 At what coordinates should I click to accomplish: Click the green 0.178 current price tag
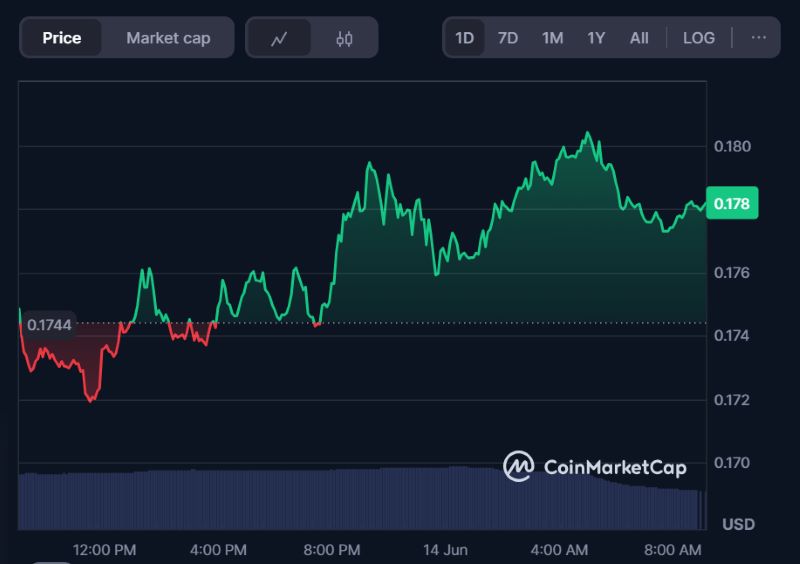(x=732, y=203)
